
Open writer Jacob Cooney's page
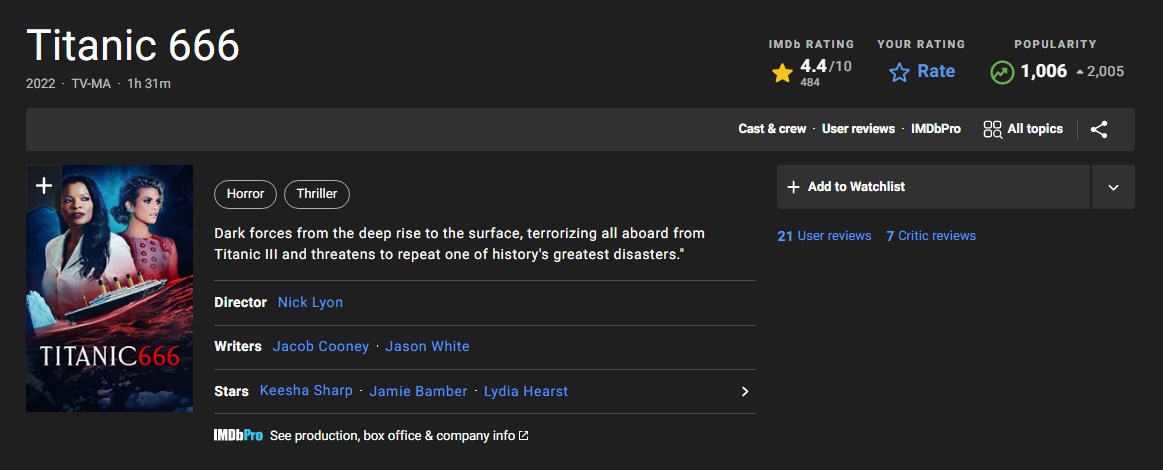[x=320, y=346]
